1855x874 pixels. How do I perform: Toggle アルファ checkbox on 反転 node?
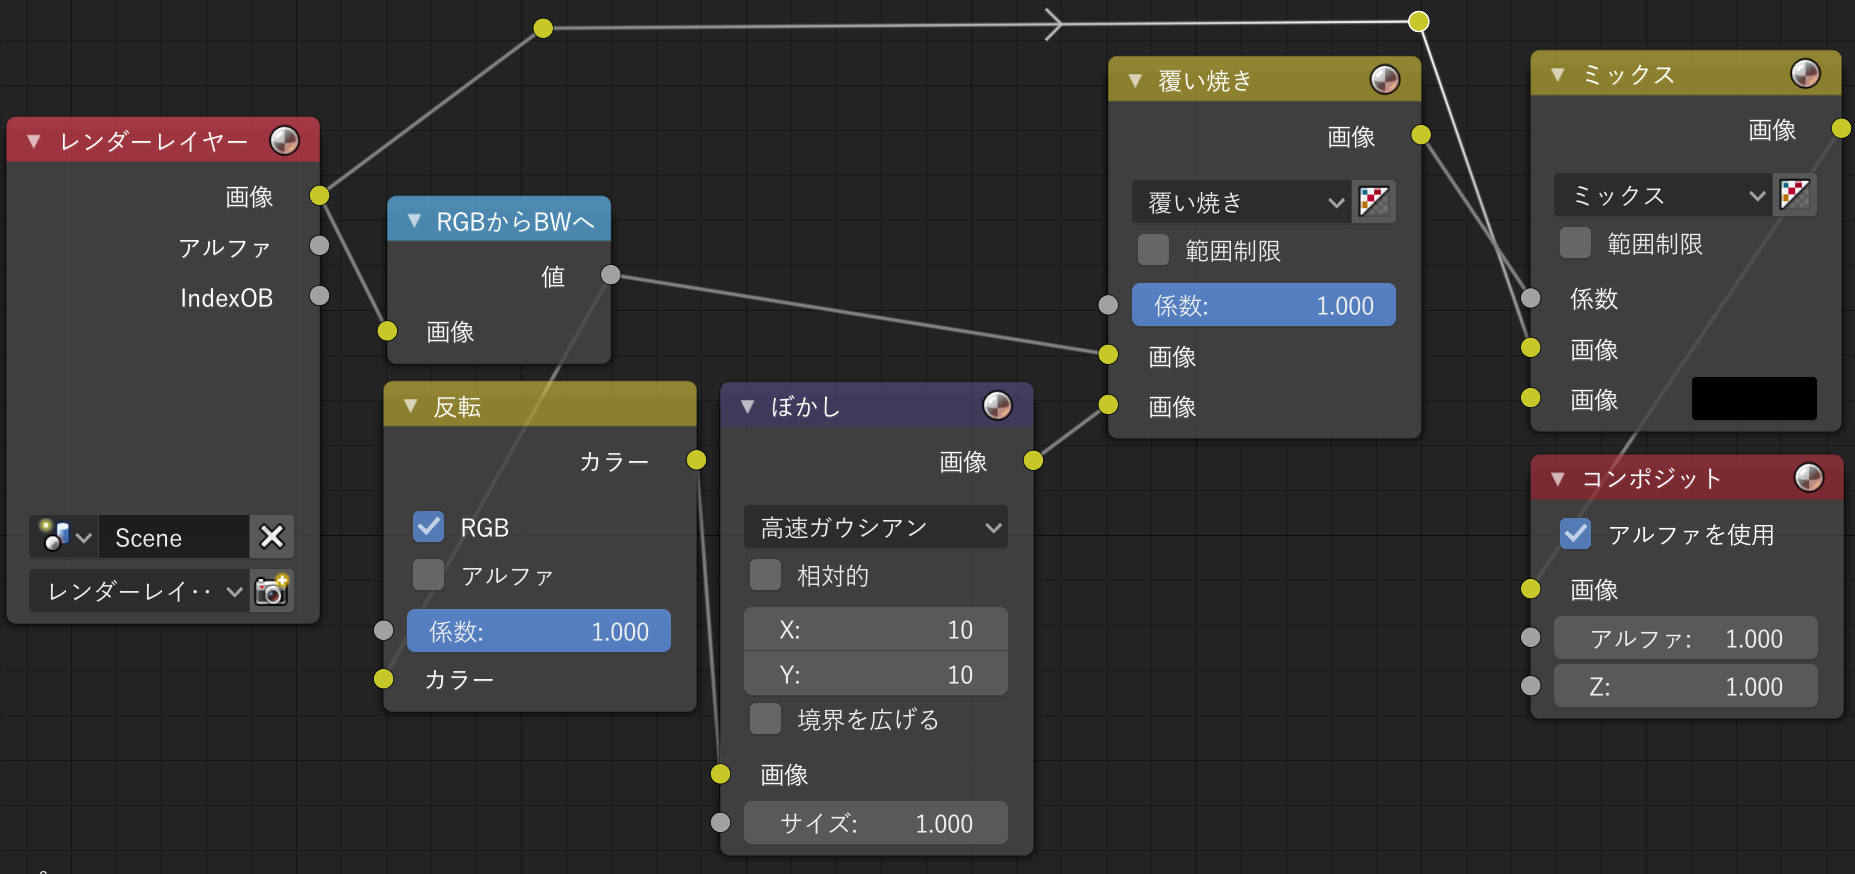428,574
